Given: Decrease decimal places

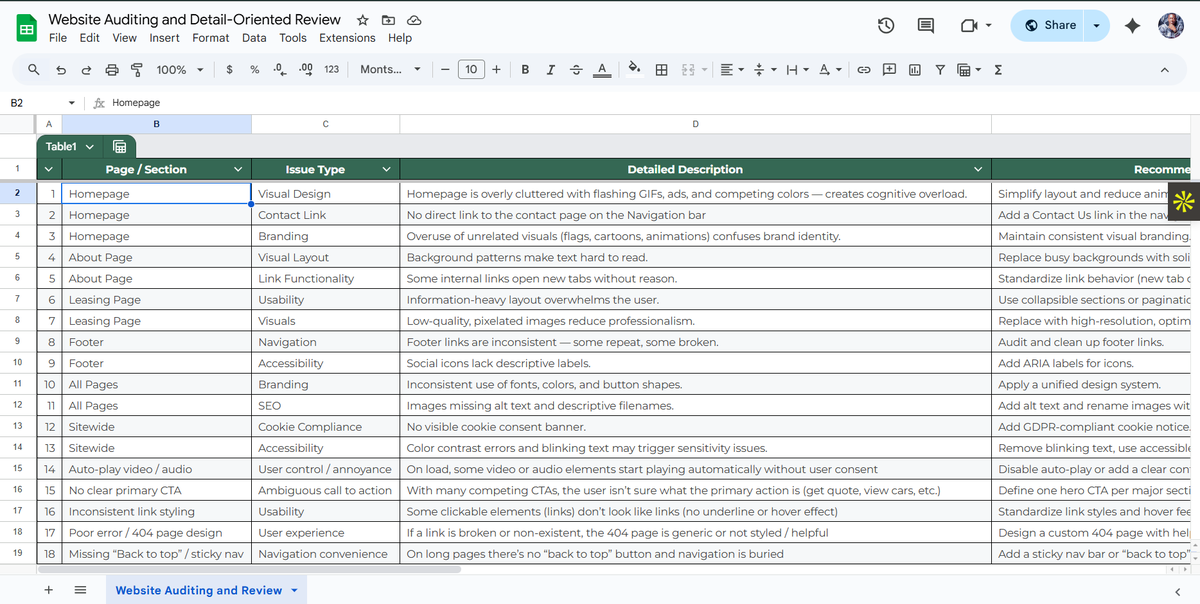Looking at the screenshot, I should tap(280, 70).
